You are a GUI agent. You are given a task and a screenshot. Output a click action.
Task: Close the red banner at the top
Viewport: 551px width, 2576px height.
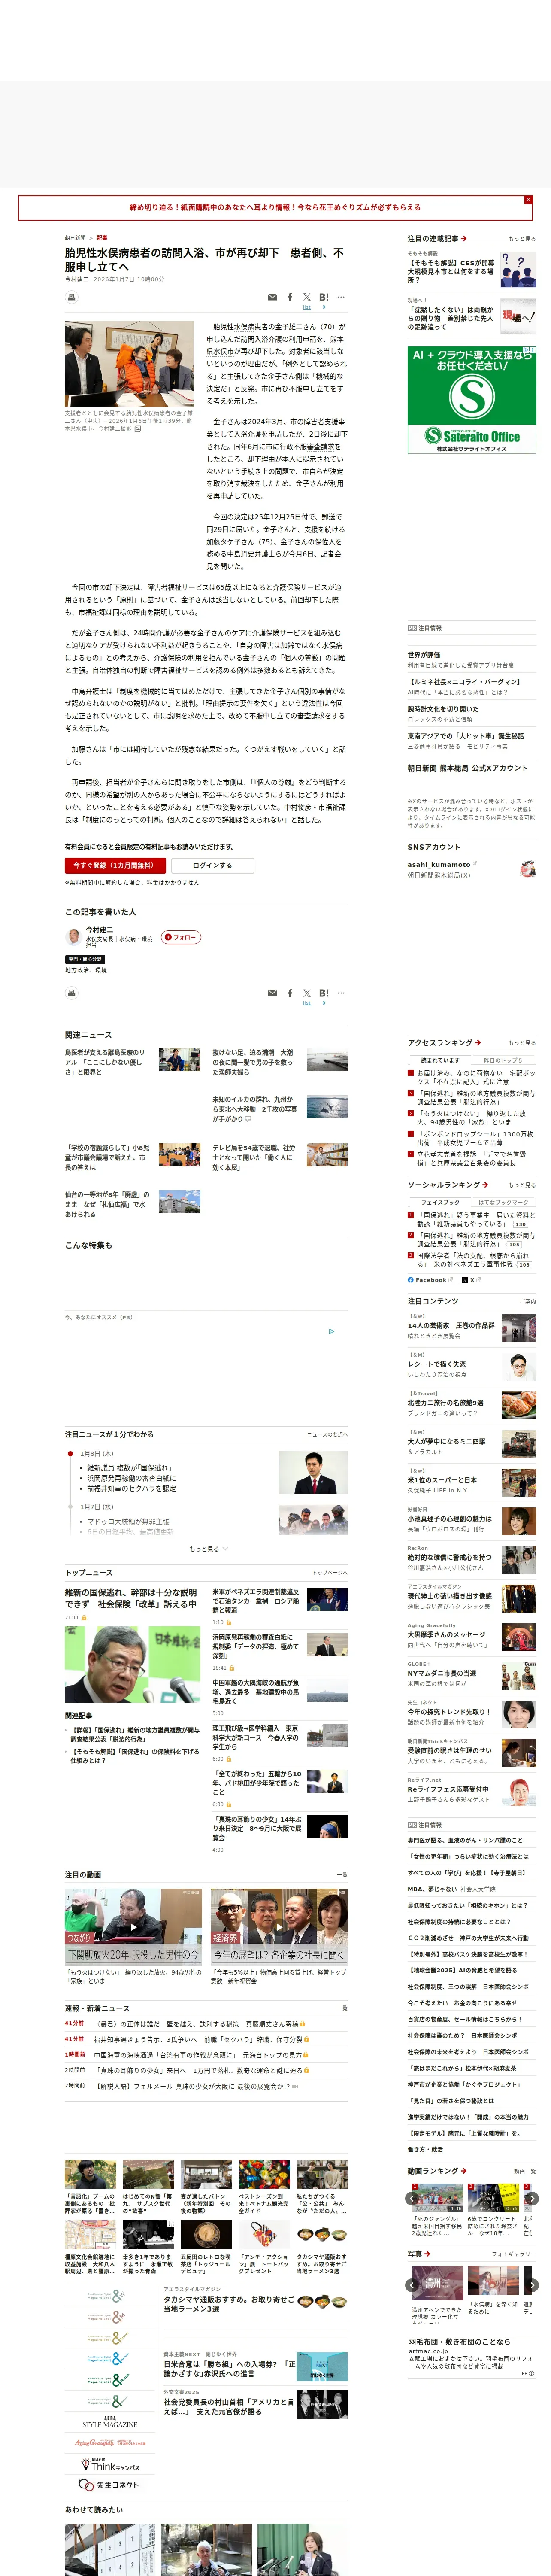point(528,200)
